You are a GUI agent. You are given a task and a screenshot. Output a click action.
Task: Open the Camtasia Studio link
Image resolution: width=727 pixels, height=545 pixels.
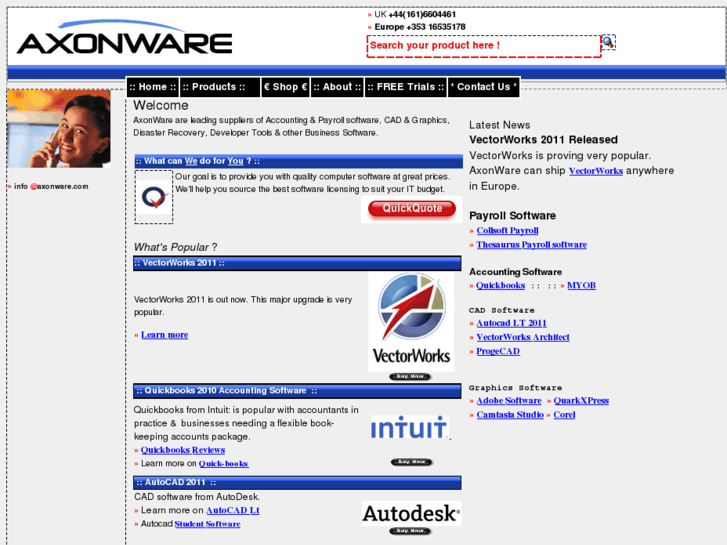coord(510,415)
